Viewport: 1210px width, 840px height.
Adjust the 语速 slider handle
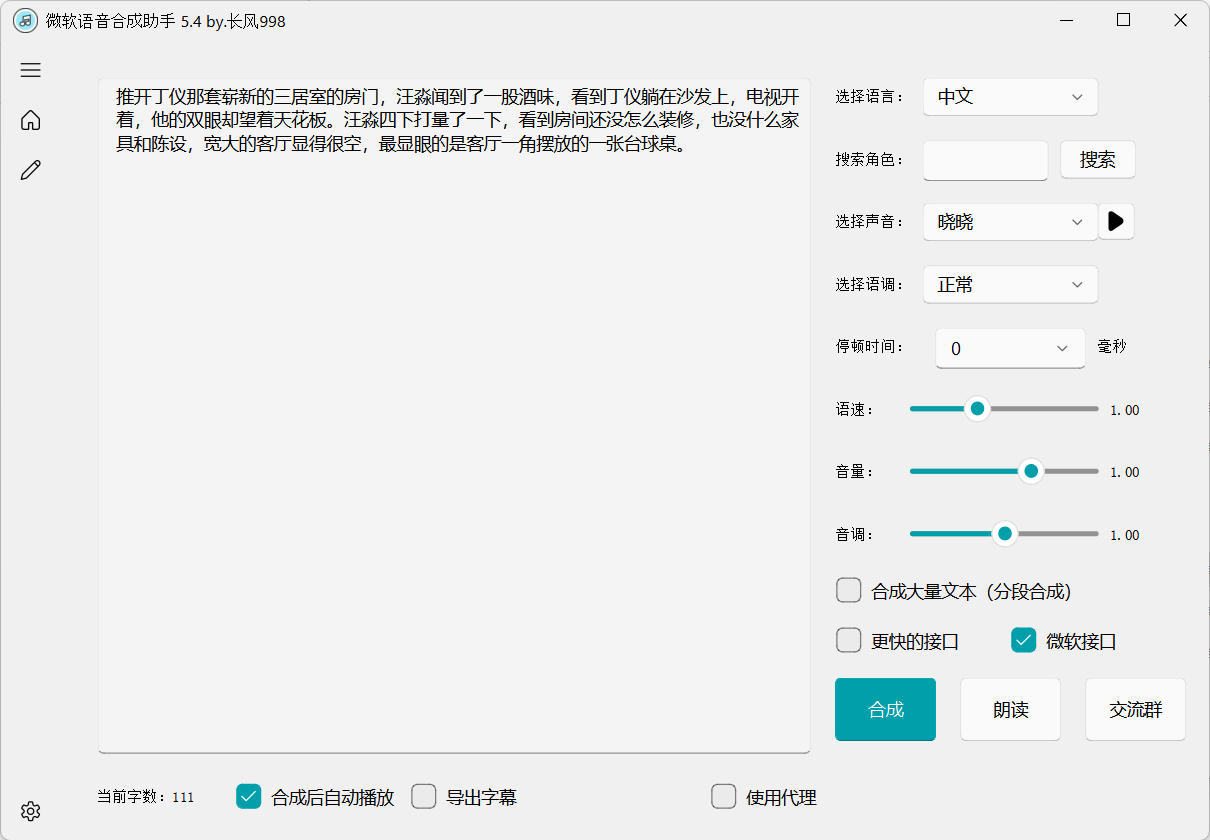977,408
